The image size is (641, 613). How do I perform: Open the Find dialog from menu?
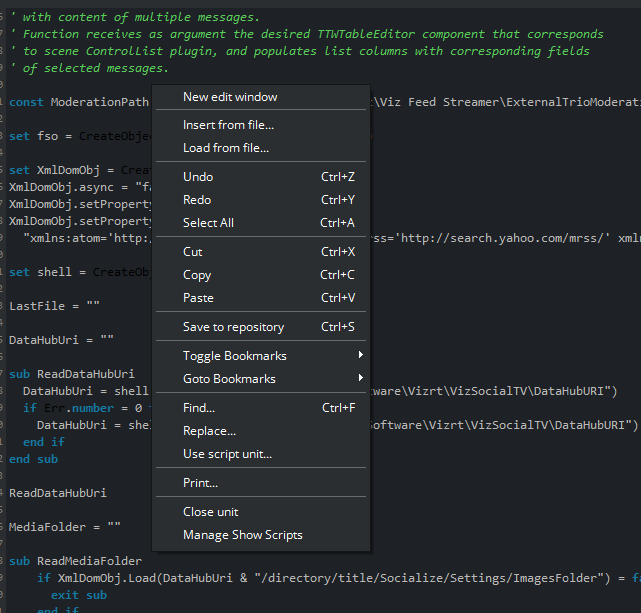(x=199, y=408)
